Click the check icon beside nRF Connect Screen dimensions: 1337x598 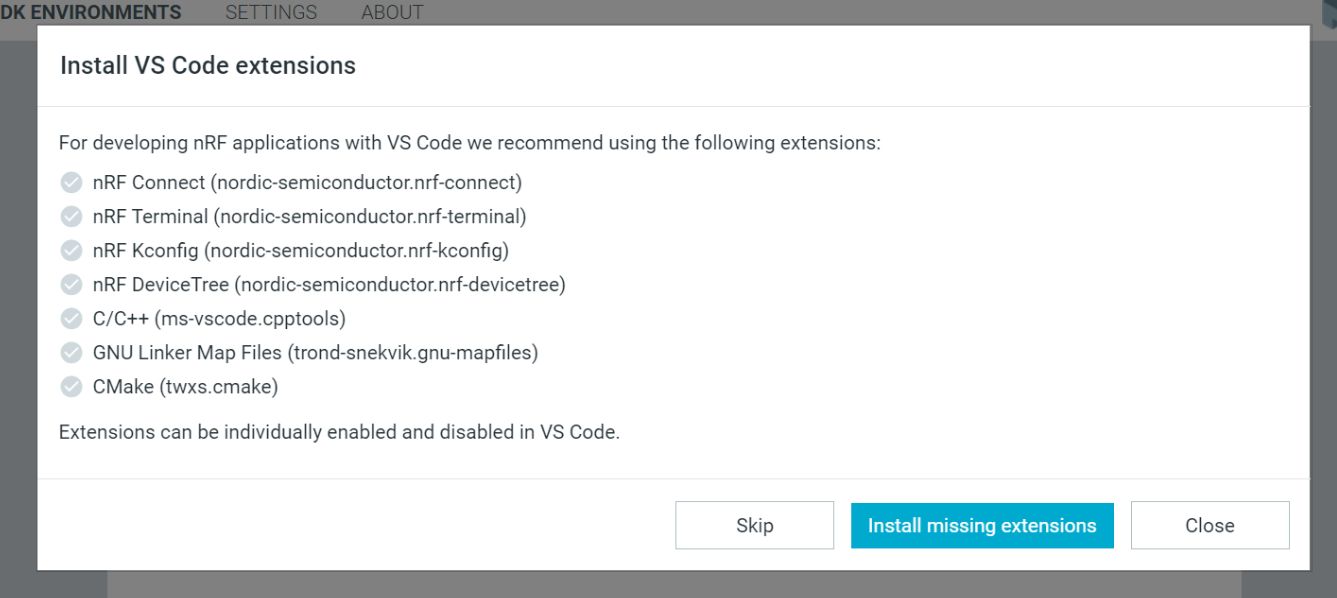(71, 182)
